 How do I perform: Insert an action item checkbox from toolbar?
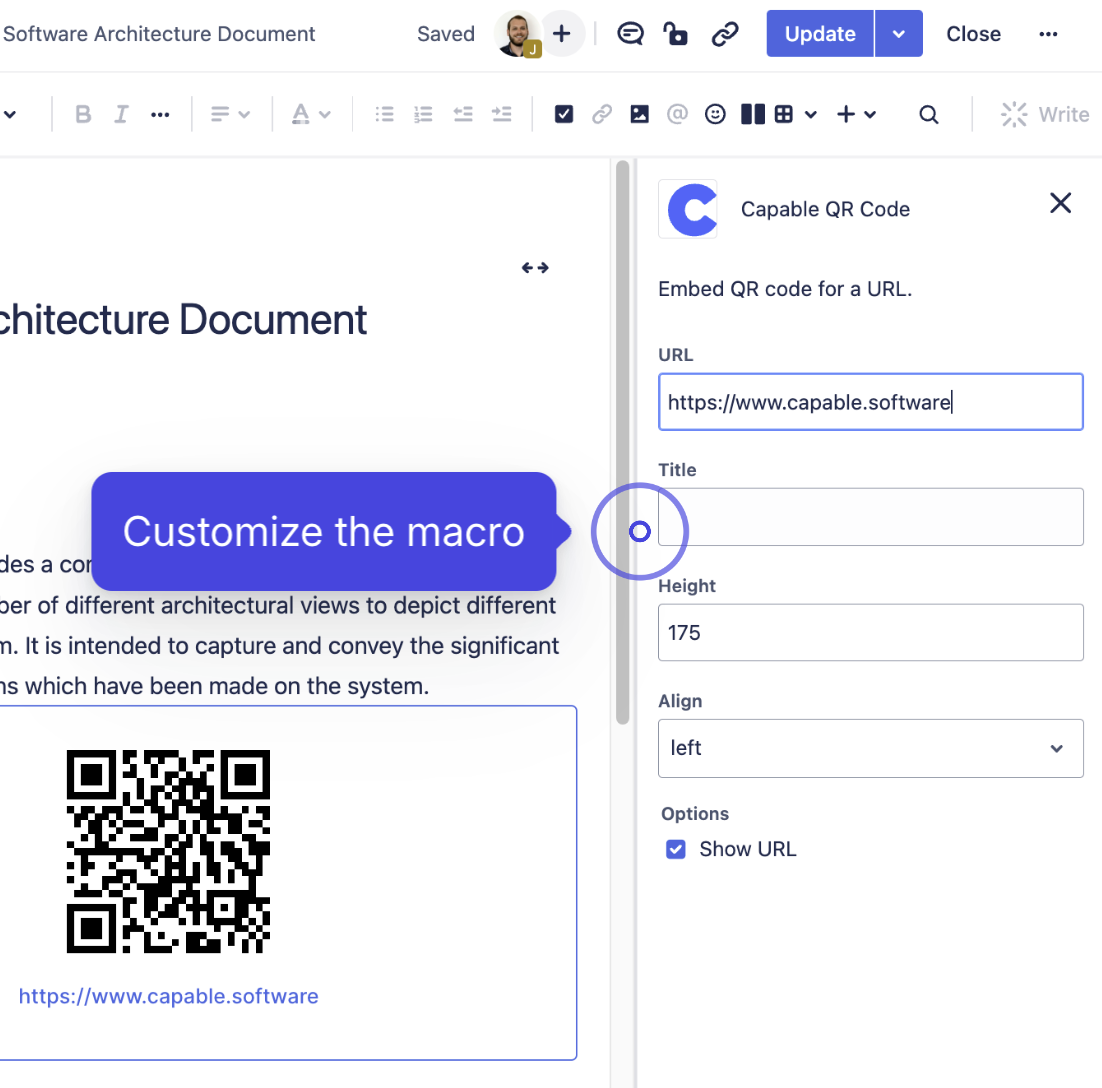coord(564,115)
